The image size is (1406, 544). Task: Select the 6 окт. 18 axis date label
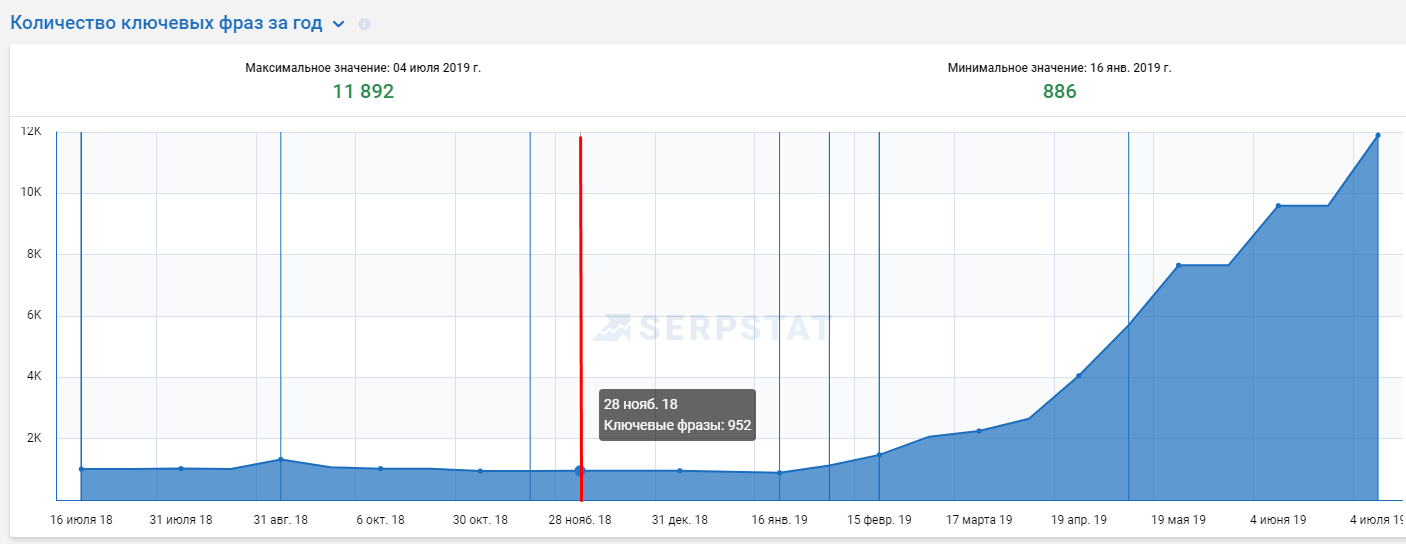click(380, 520)
